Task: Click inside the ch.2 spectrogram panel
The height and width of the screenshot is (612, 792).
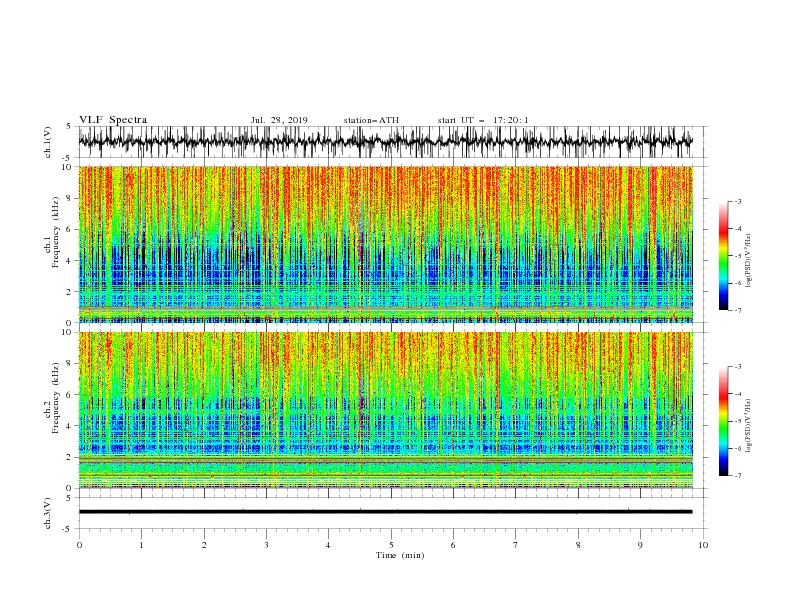Action: pyautogui.click(x=385, y=410)
